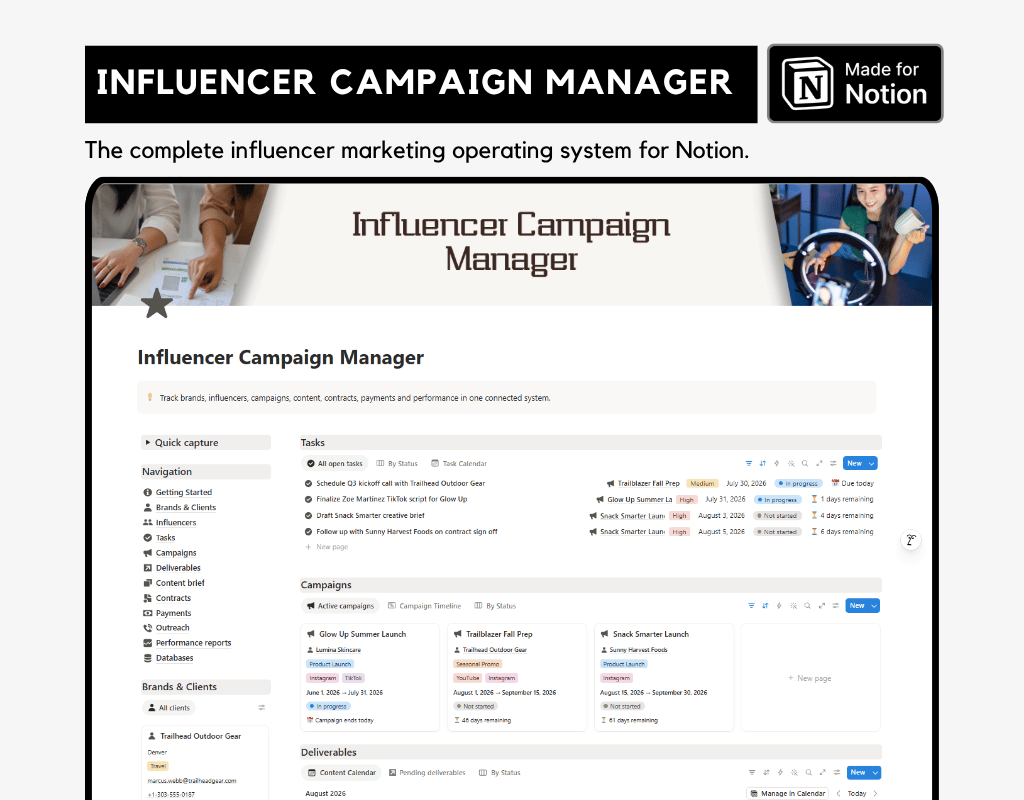This screenshot has width=1024, height=800.
Task: Click New button in Campaigns section
Action: (x=857, y=606)
